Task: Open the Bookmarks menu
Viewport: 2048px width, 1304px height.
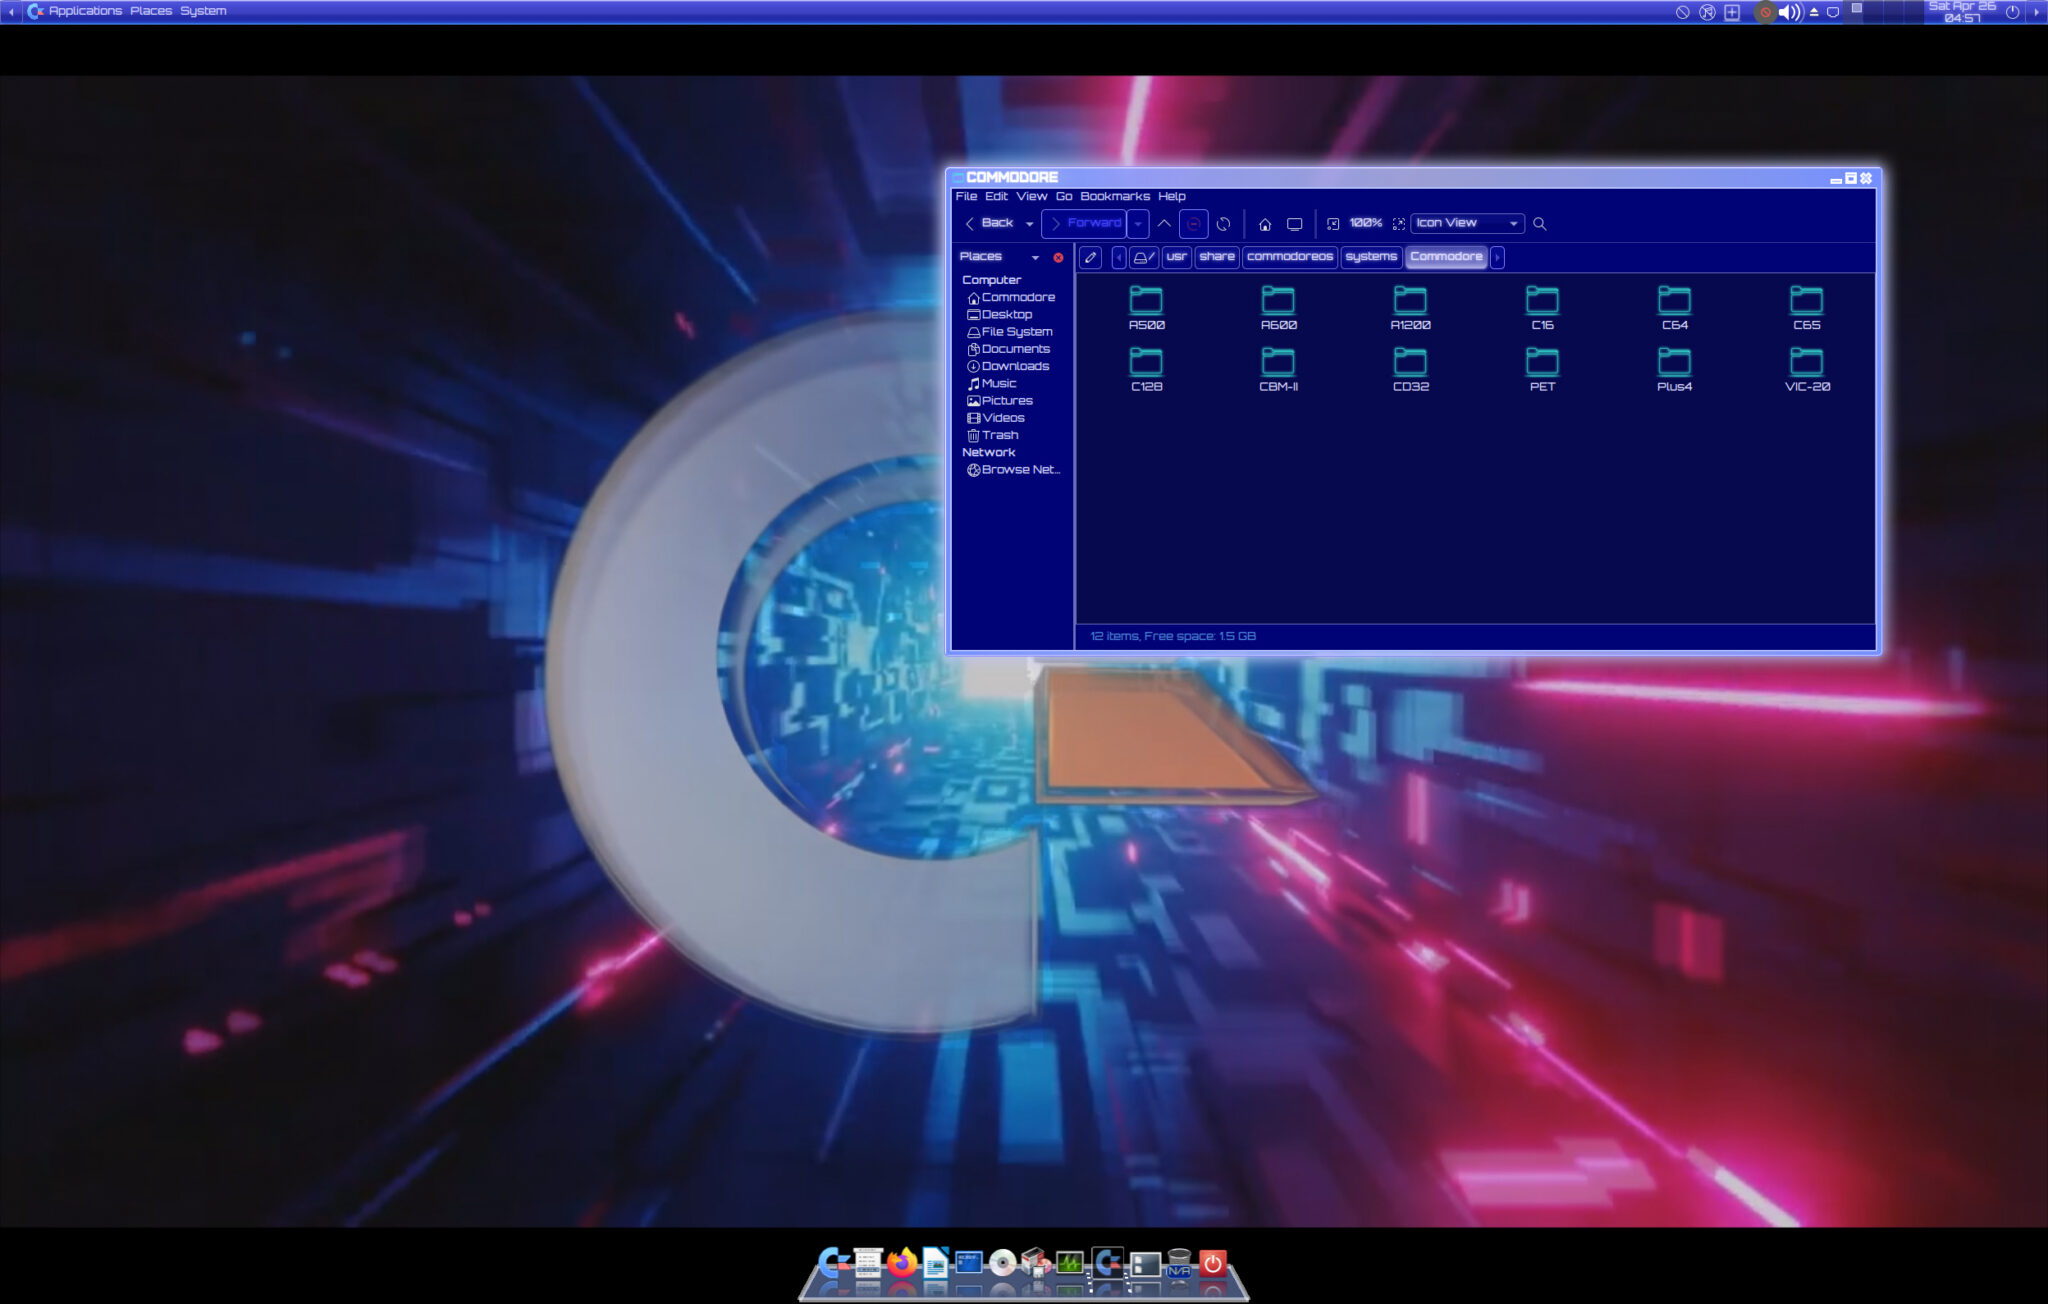Action: pos(1113,196)
